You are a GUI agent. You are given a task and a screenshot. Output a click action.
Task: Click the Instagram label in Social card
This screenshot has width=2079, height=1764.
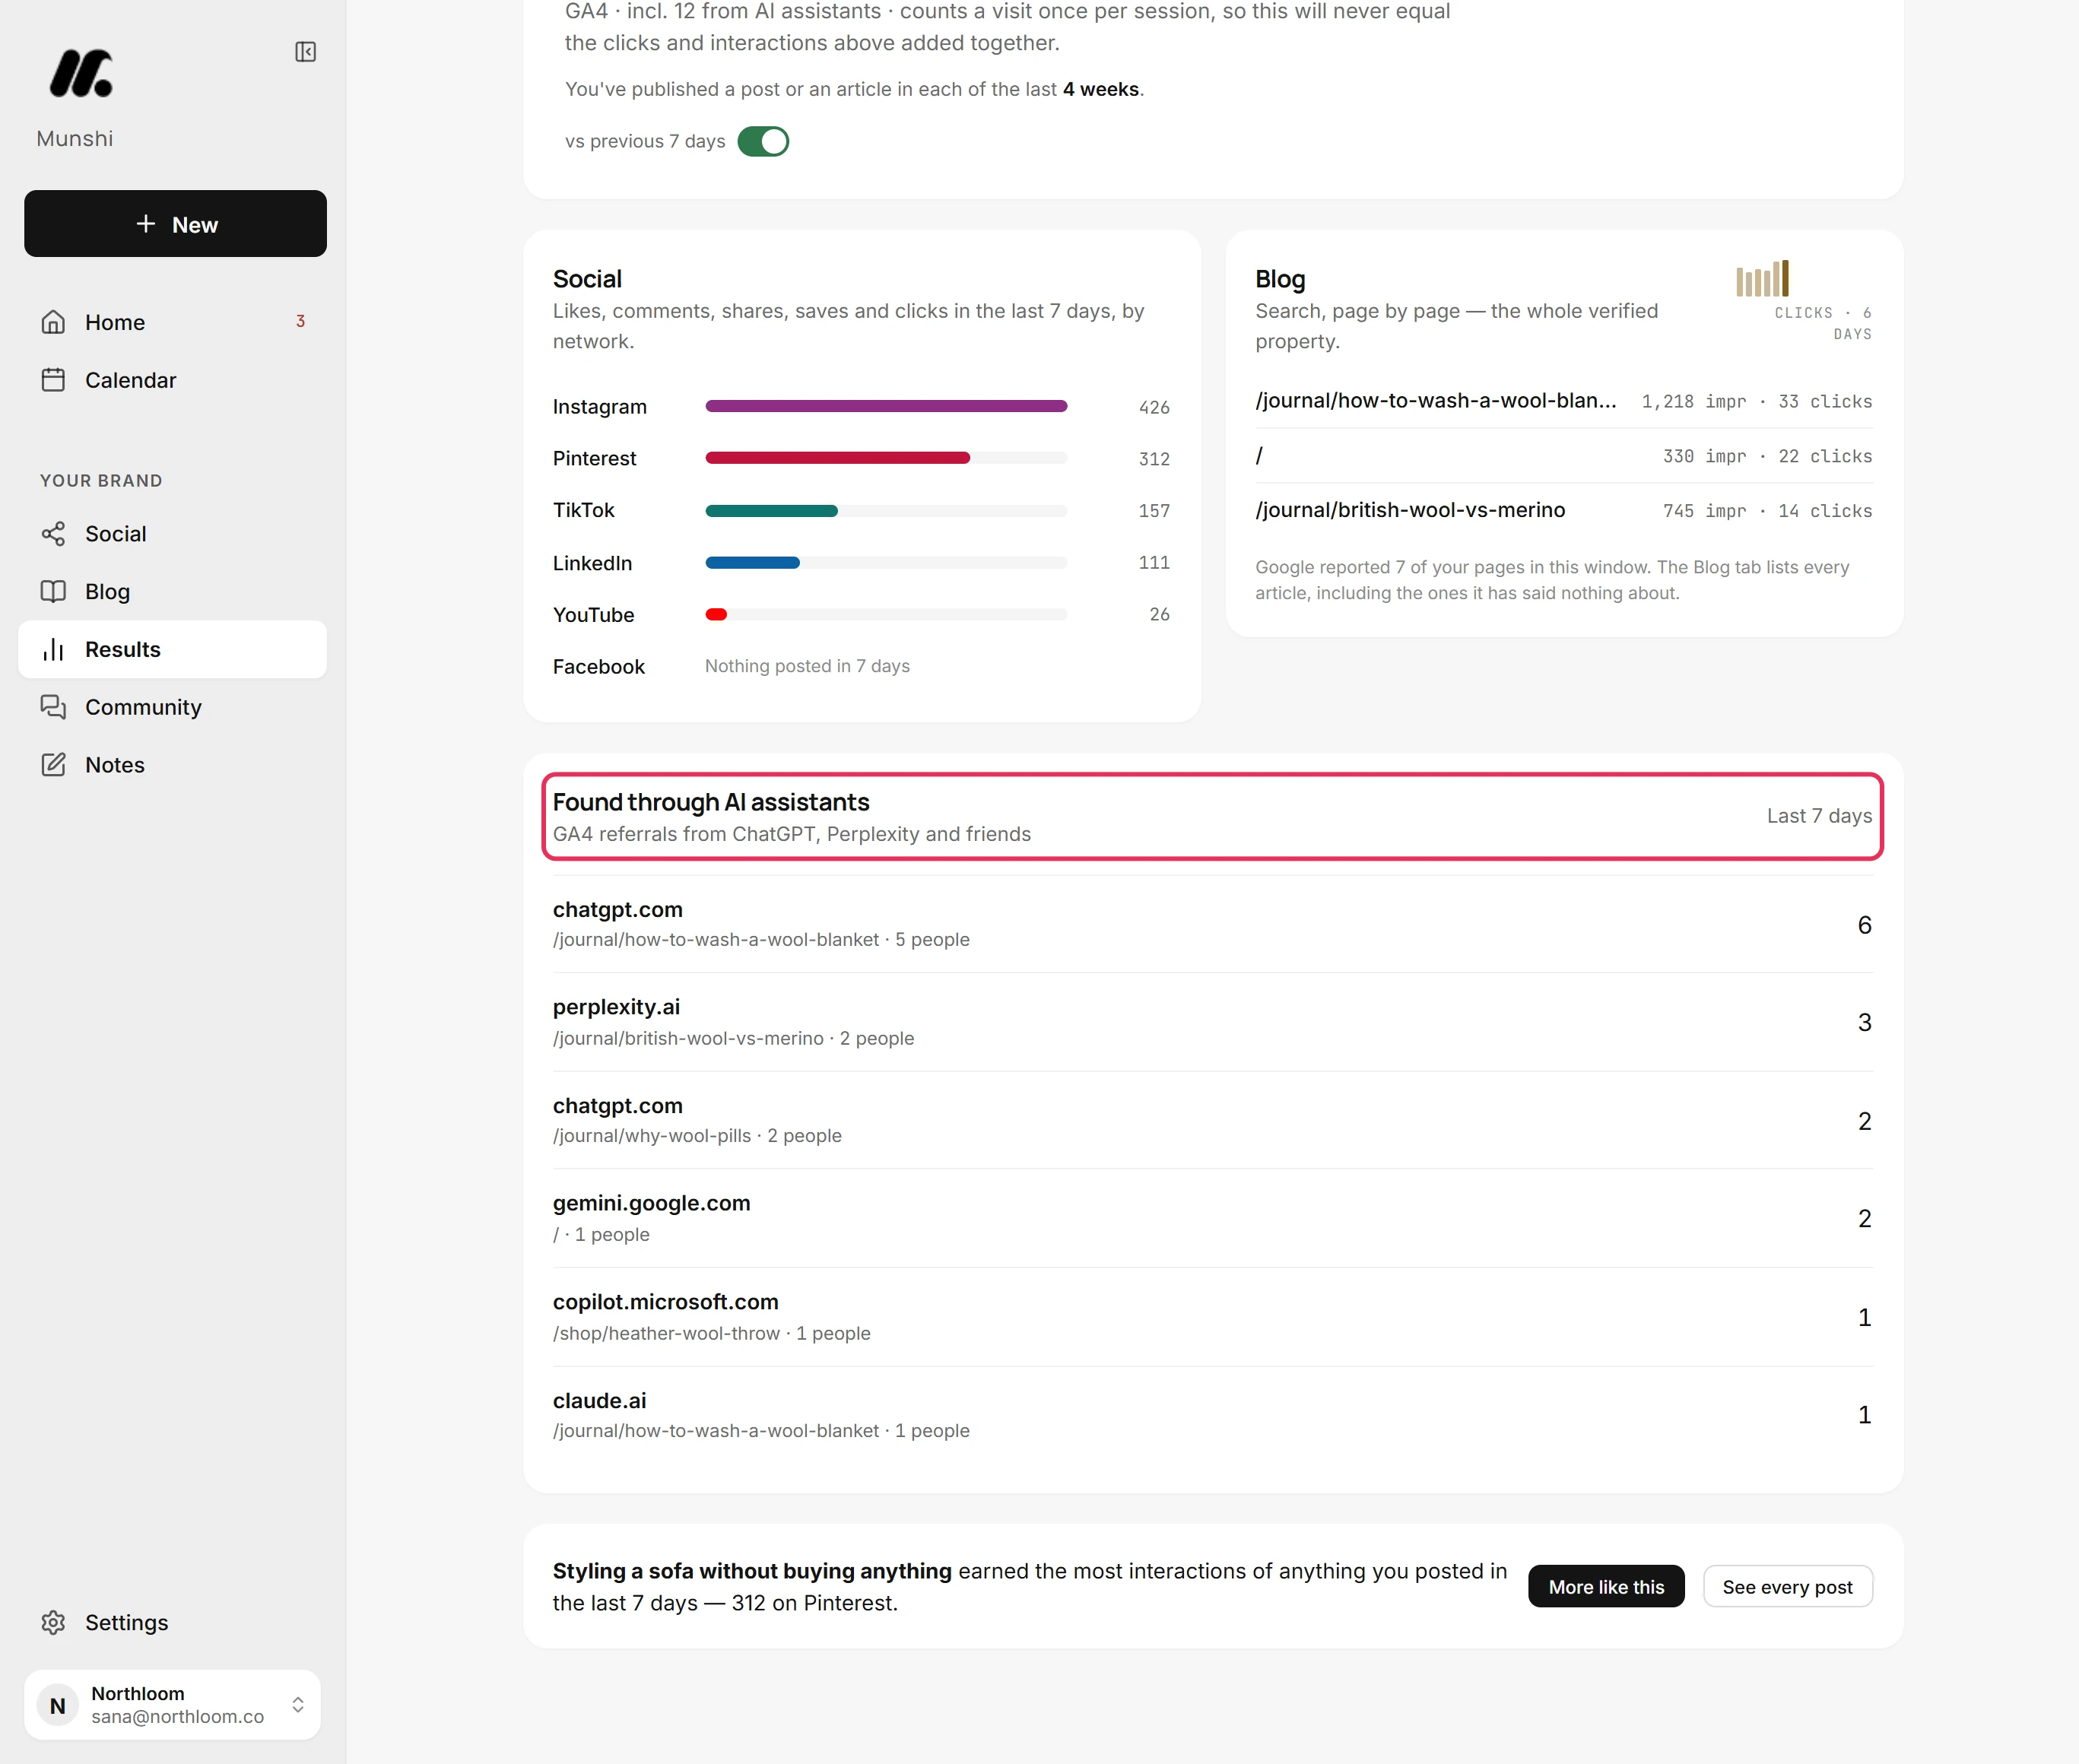(600, 407)
